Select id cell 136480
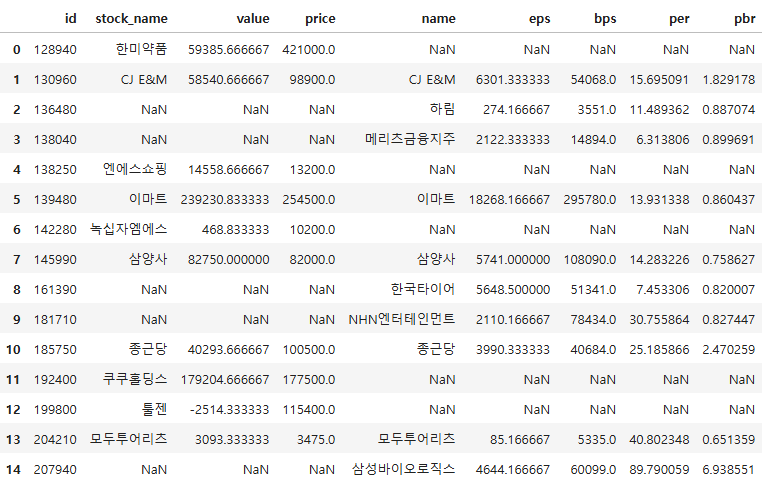Image resolution: width=772 pixels, height=489 pixels. (x=55, y=110)
